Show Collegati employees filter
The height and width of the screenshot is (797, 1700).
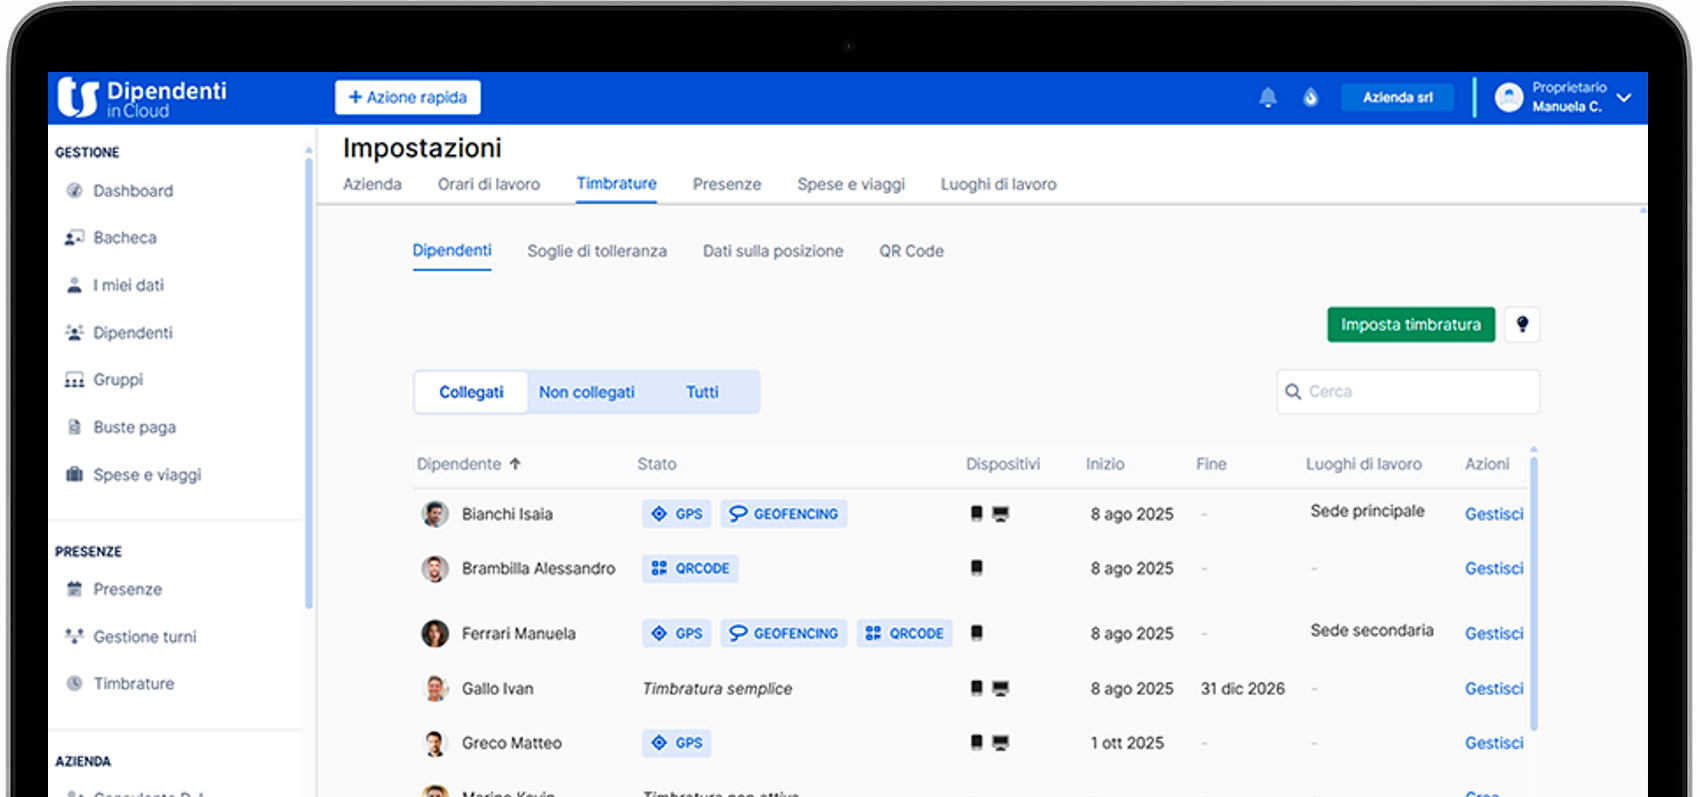point(471,392)
